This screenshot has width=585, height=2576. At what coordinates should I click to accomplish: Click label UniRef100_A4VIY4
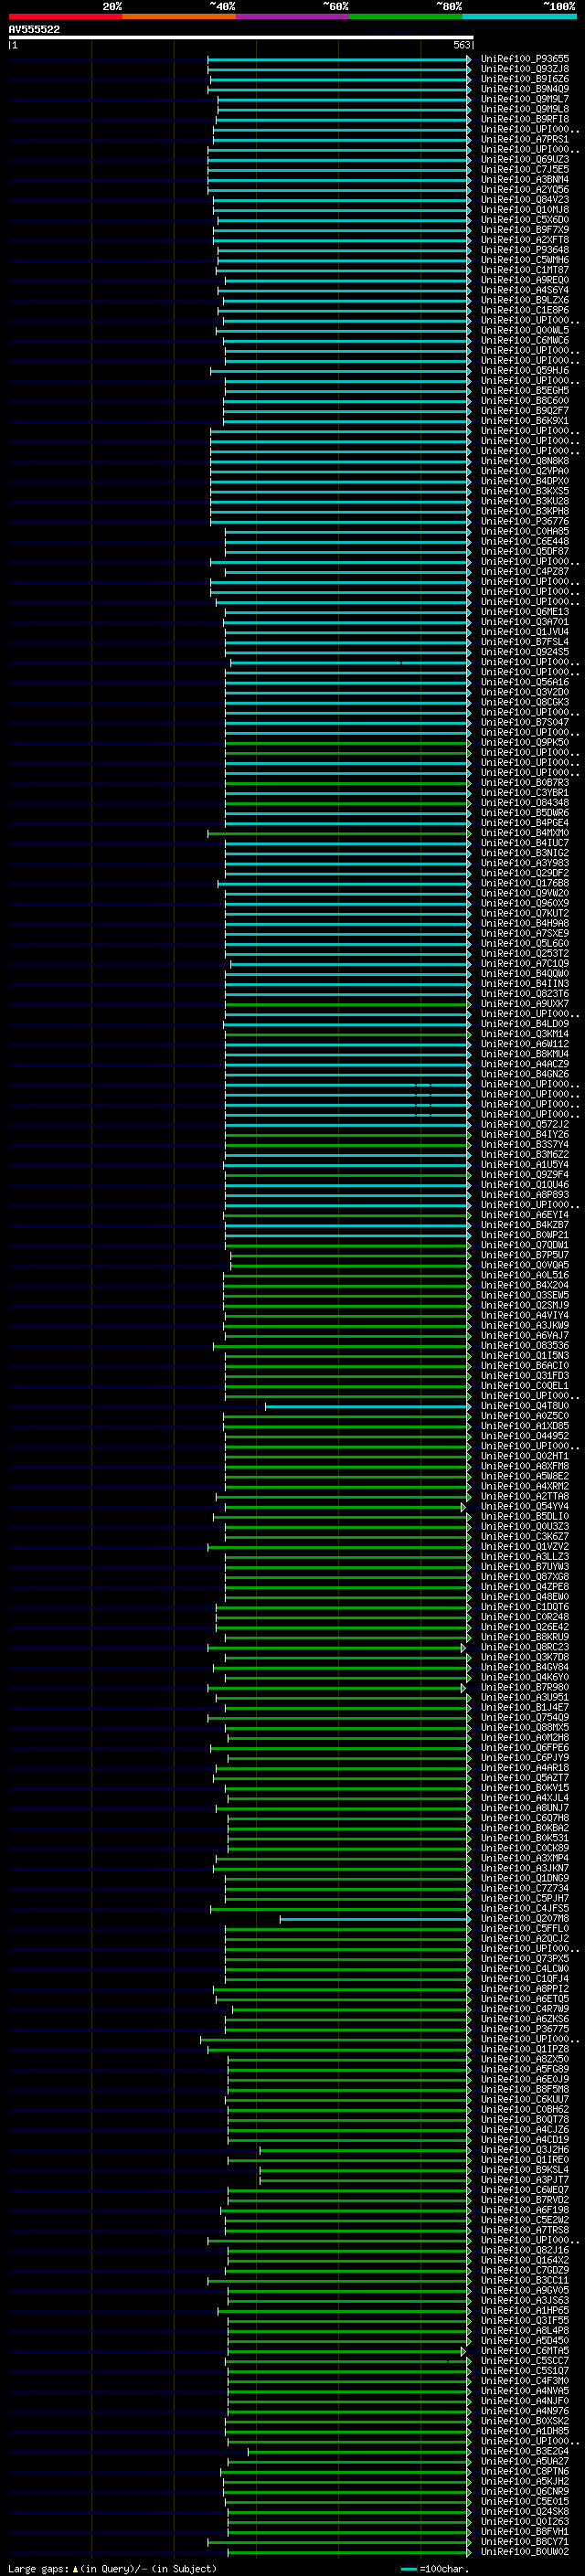(525, 1315)
